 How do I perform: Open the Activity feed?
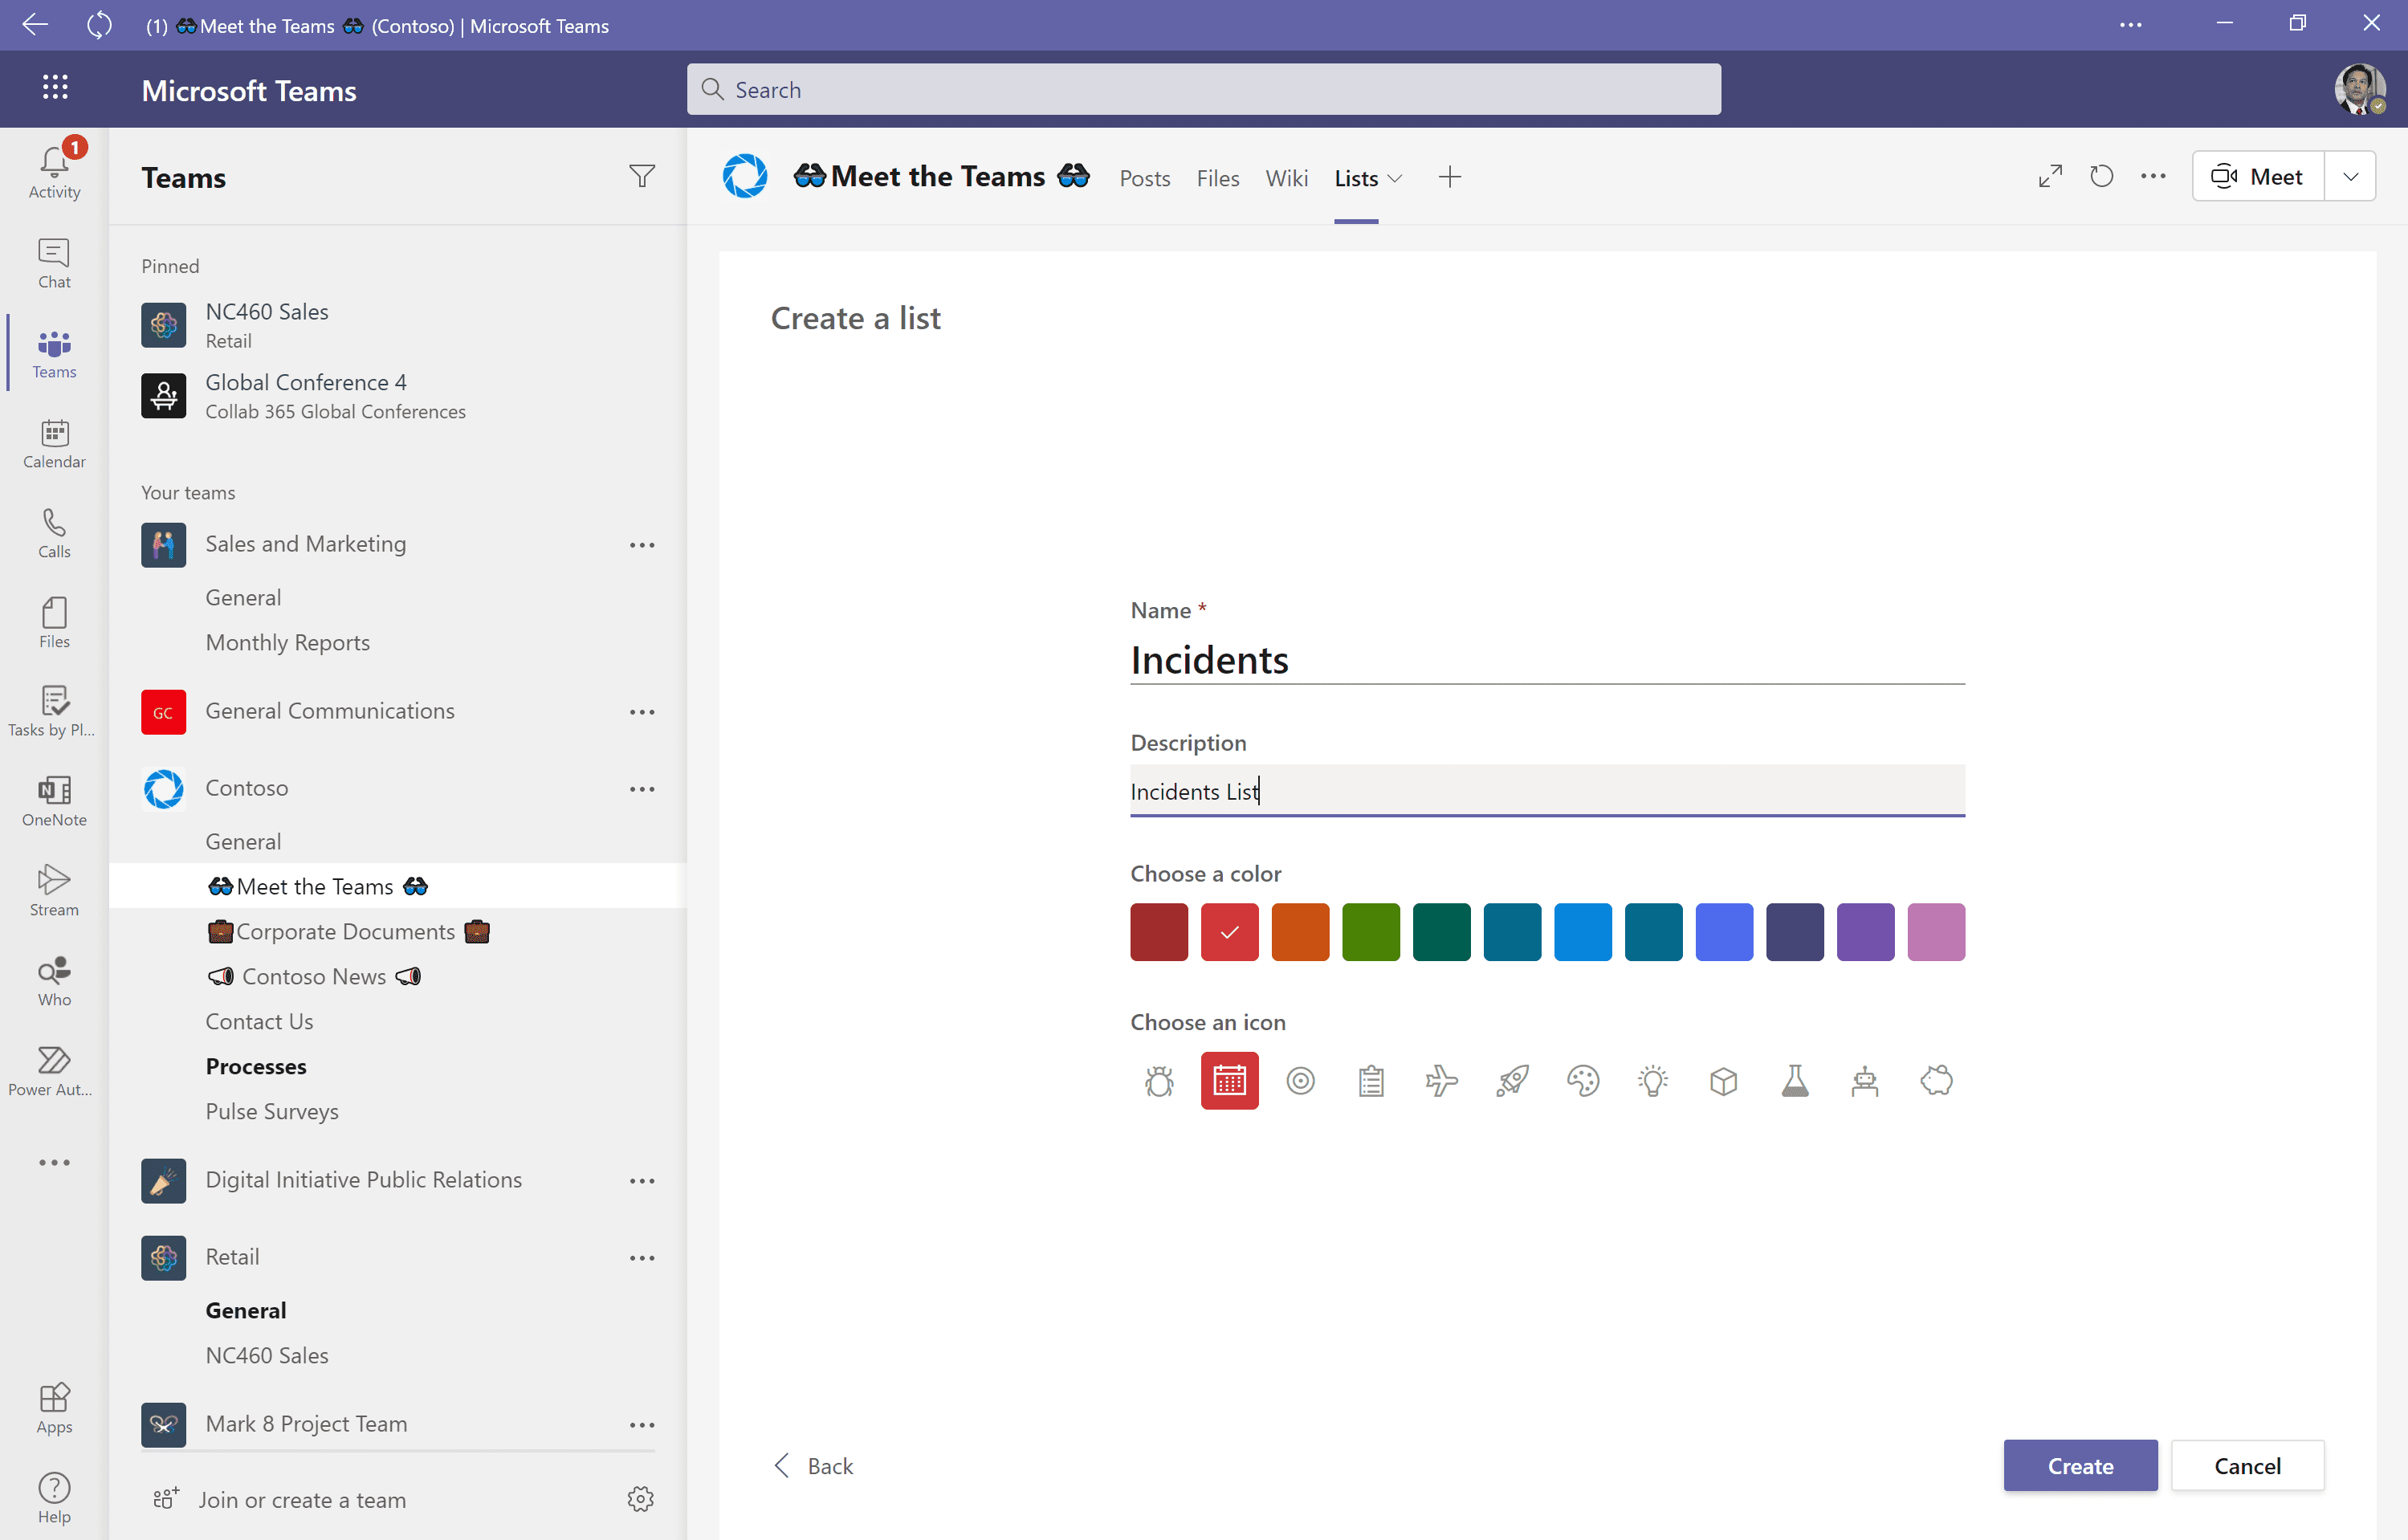(x=54, y=172)
